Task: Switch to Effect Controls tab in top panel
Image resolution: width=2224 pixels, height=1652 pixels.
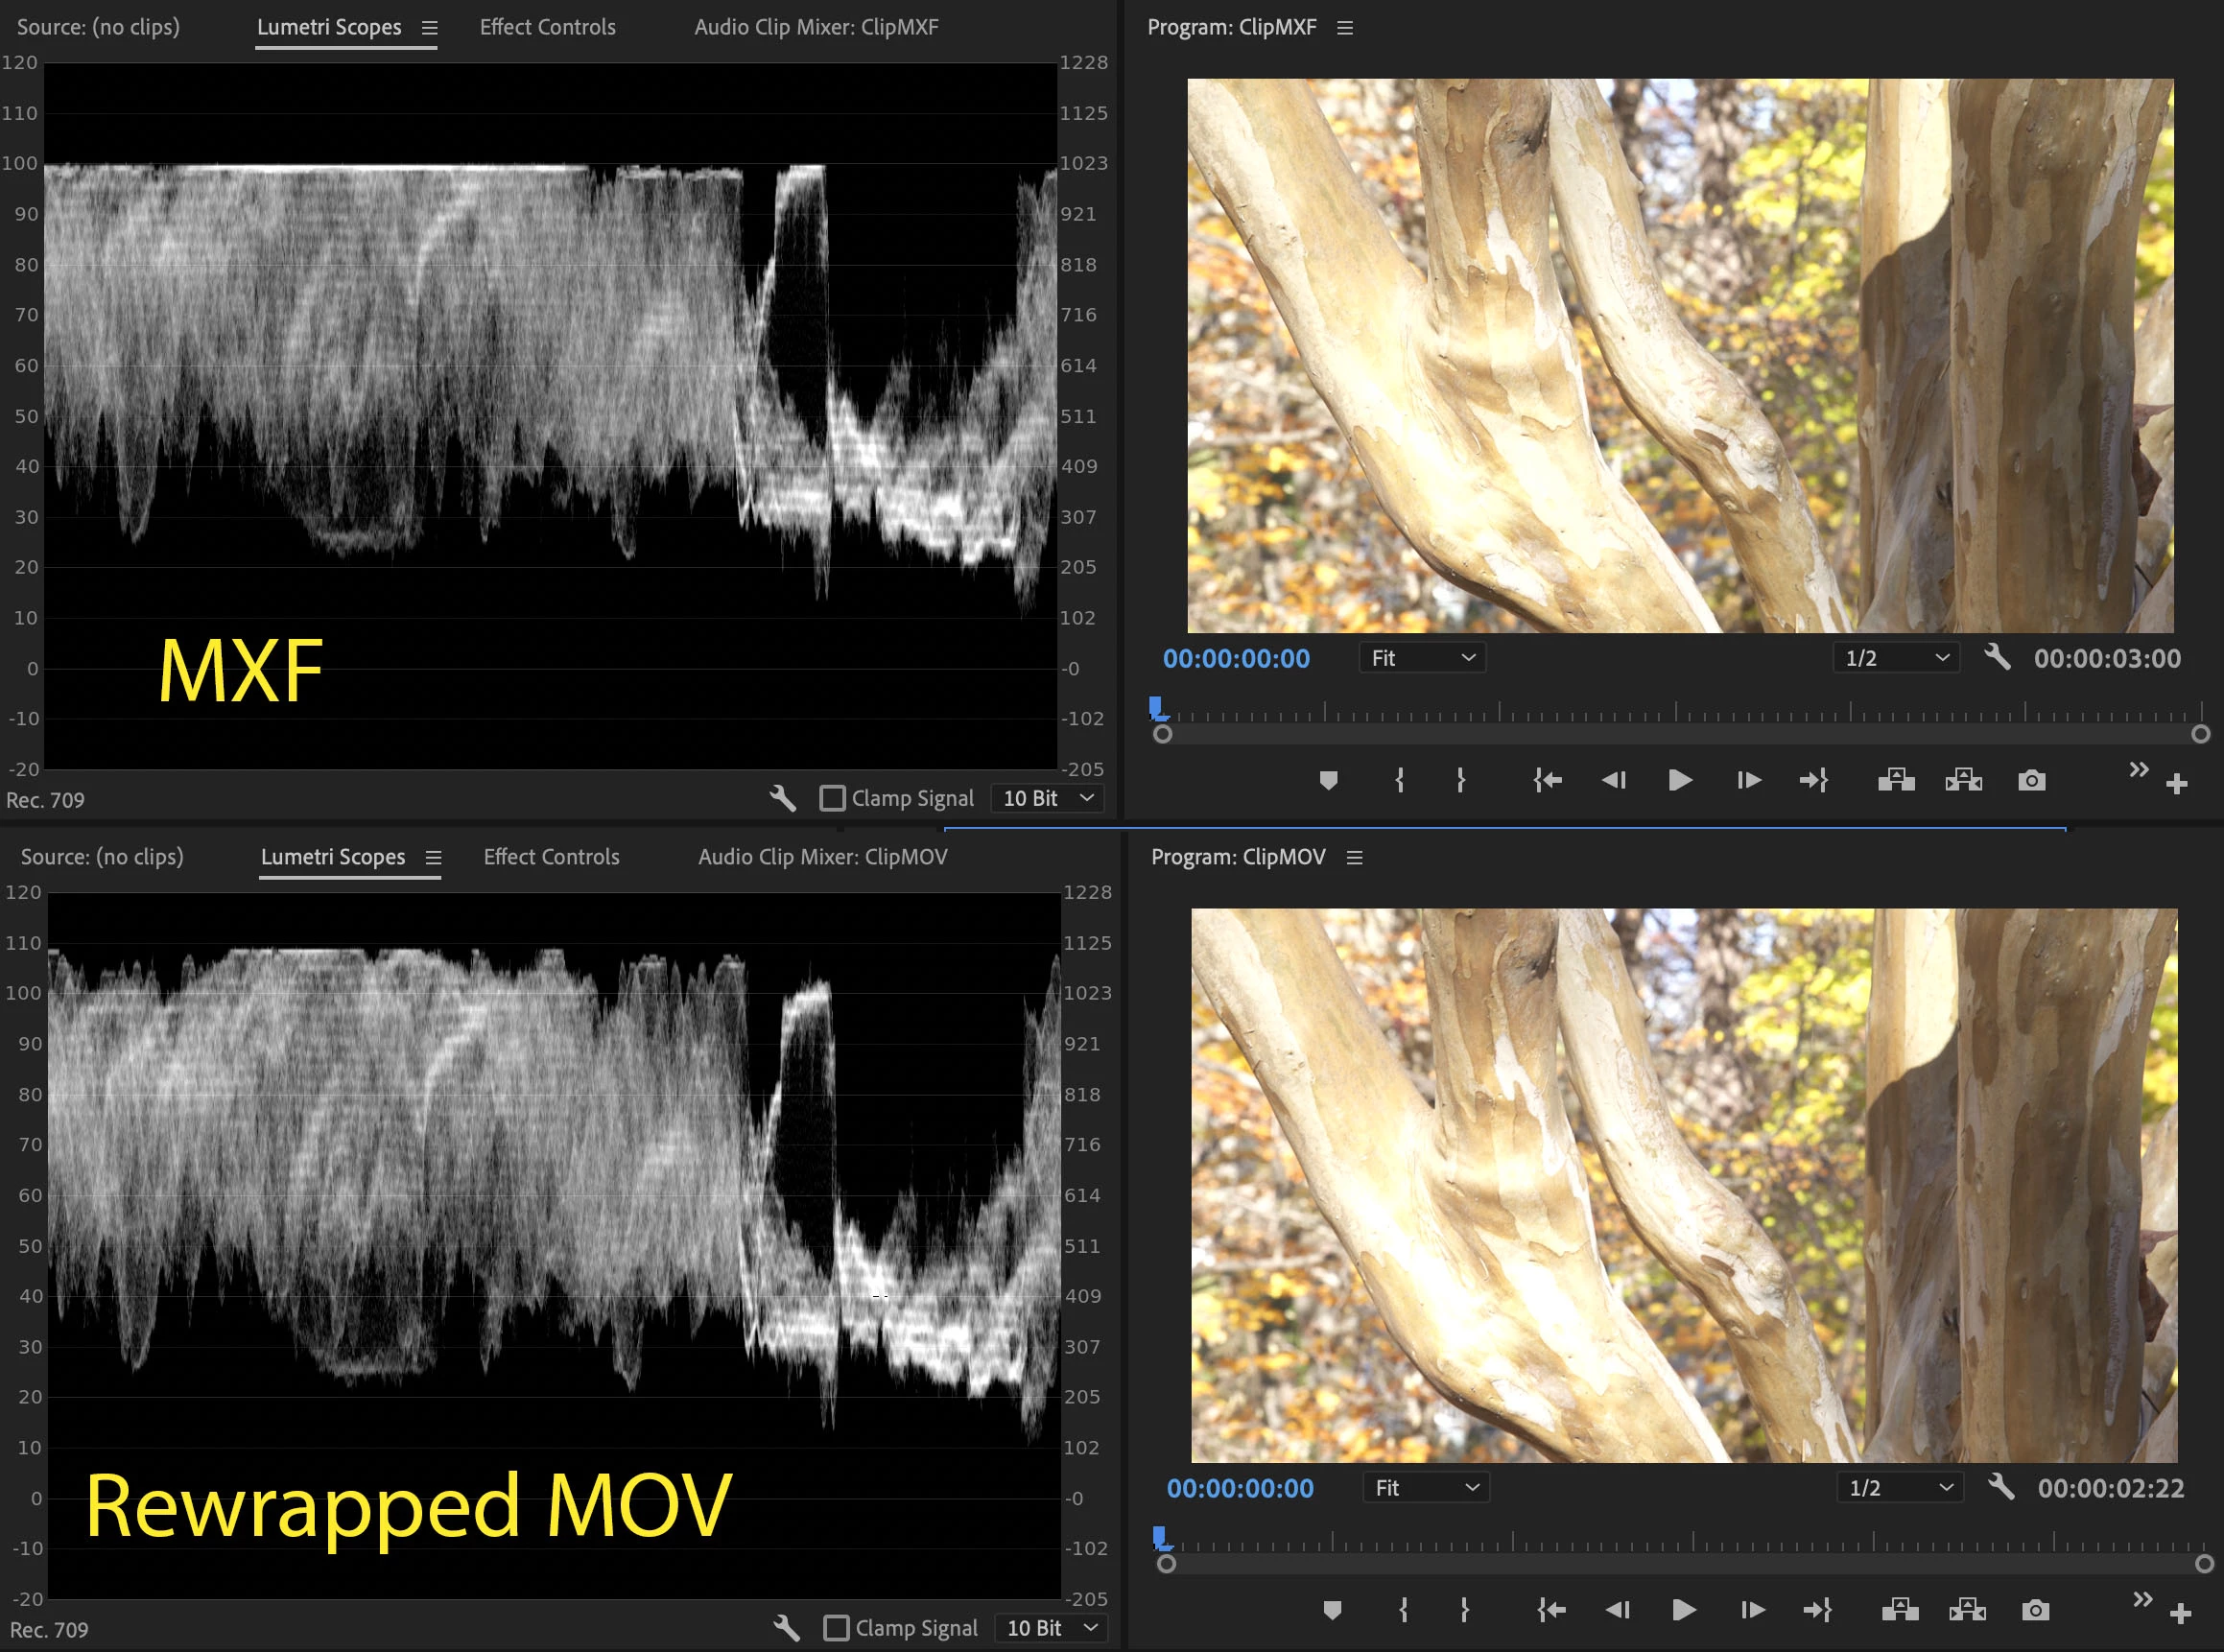Action: click(547, 27)
